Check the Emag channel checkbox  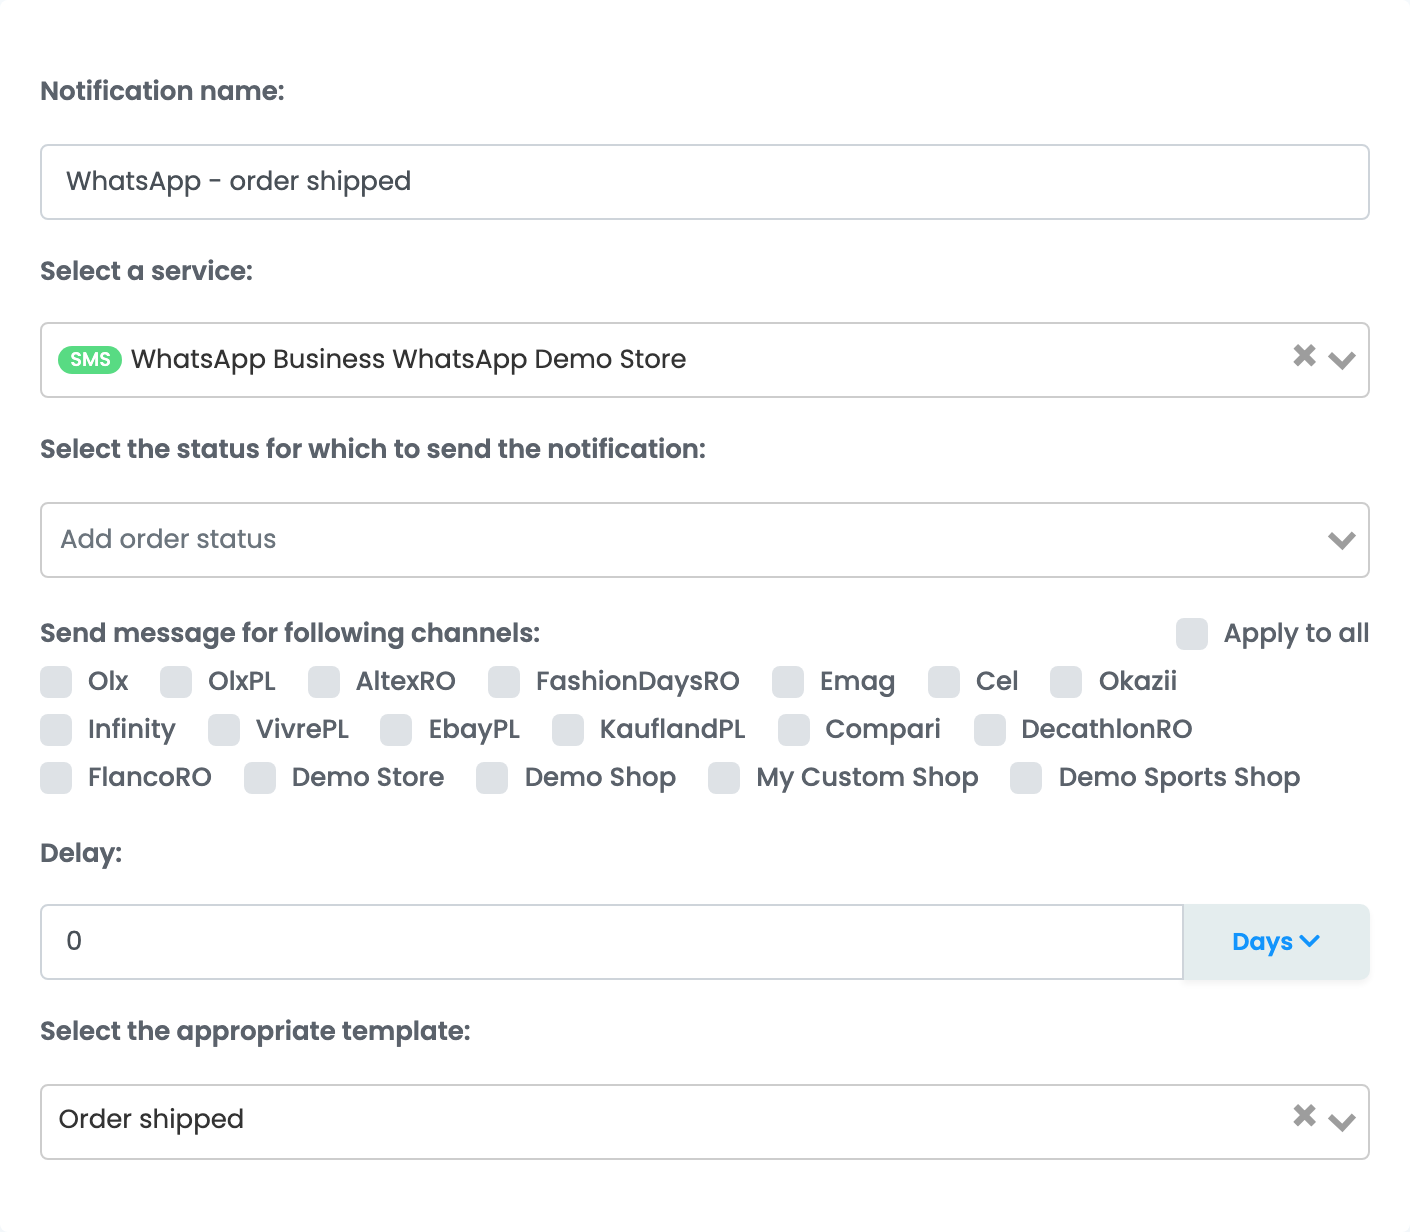pos(788,682)
